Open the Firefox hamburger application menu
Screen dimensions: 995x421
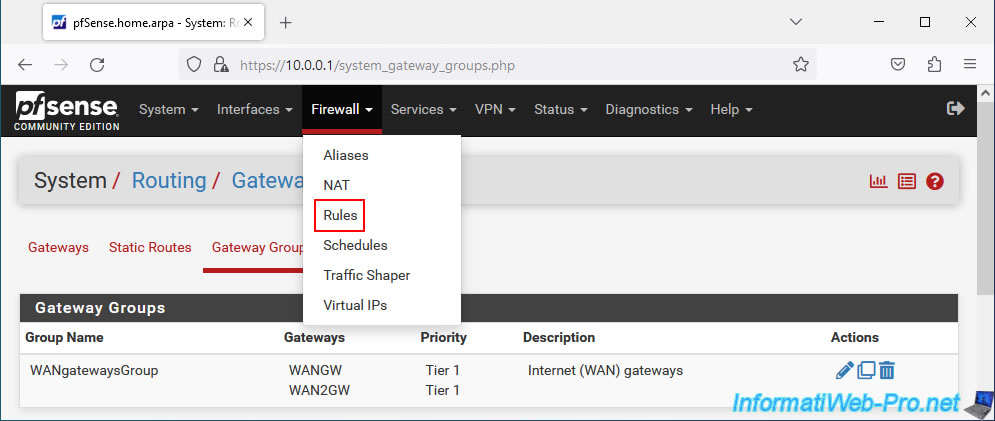(970, 64)
